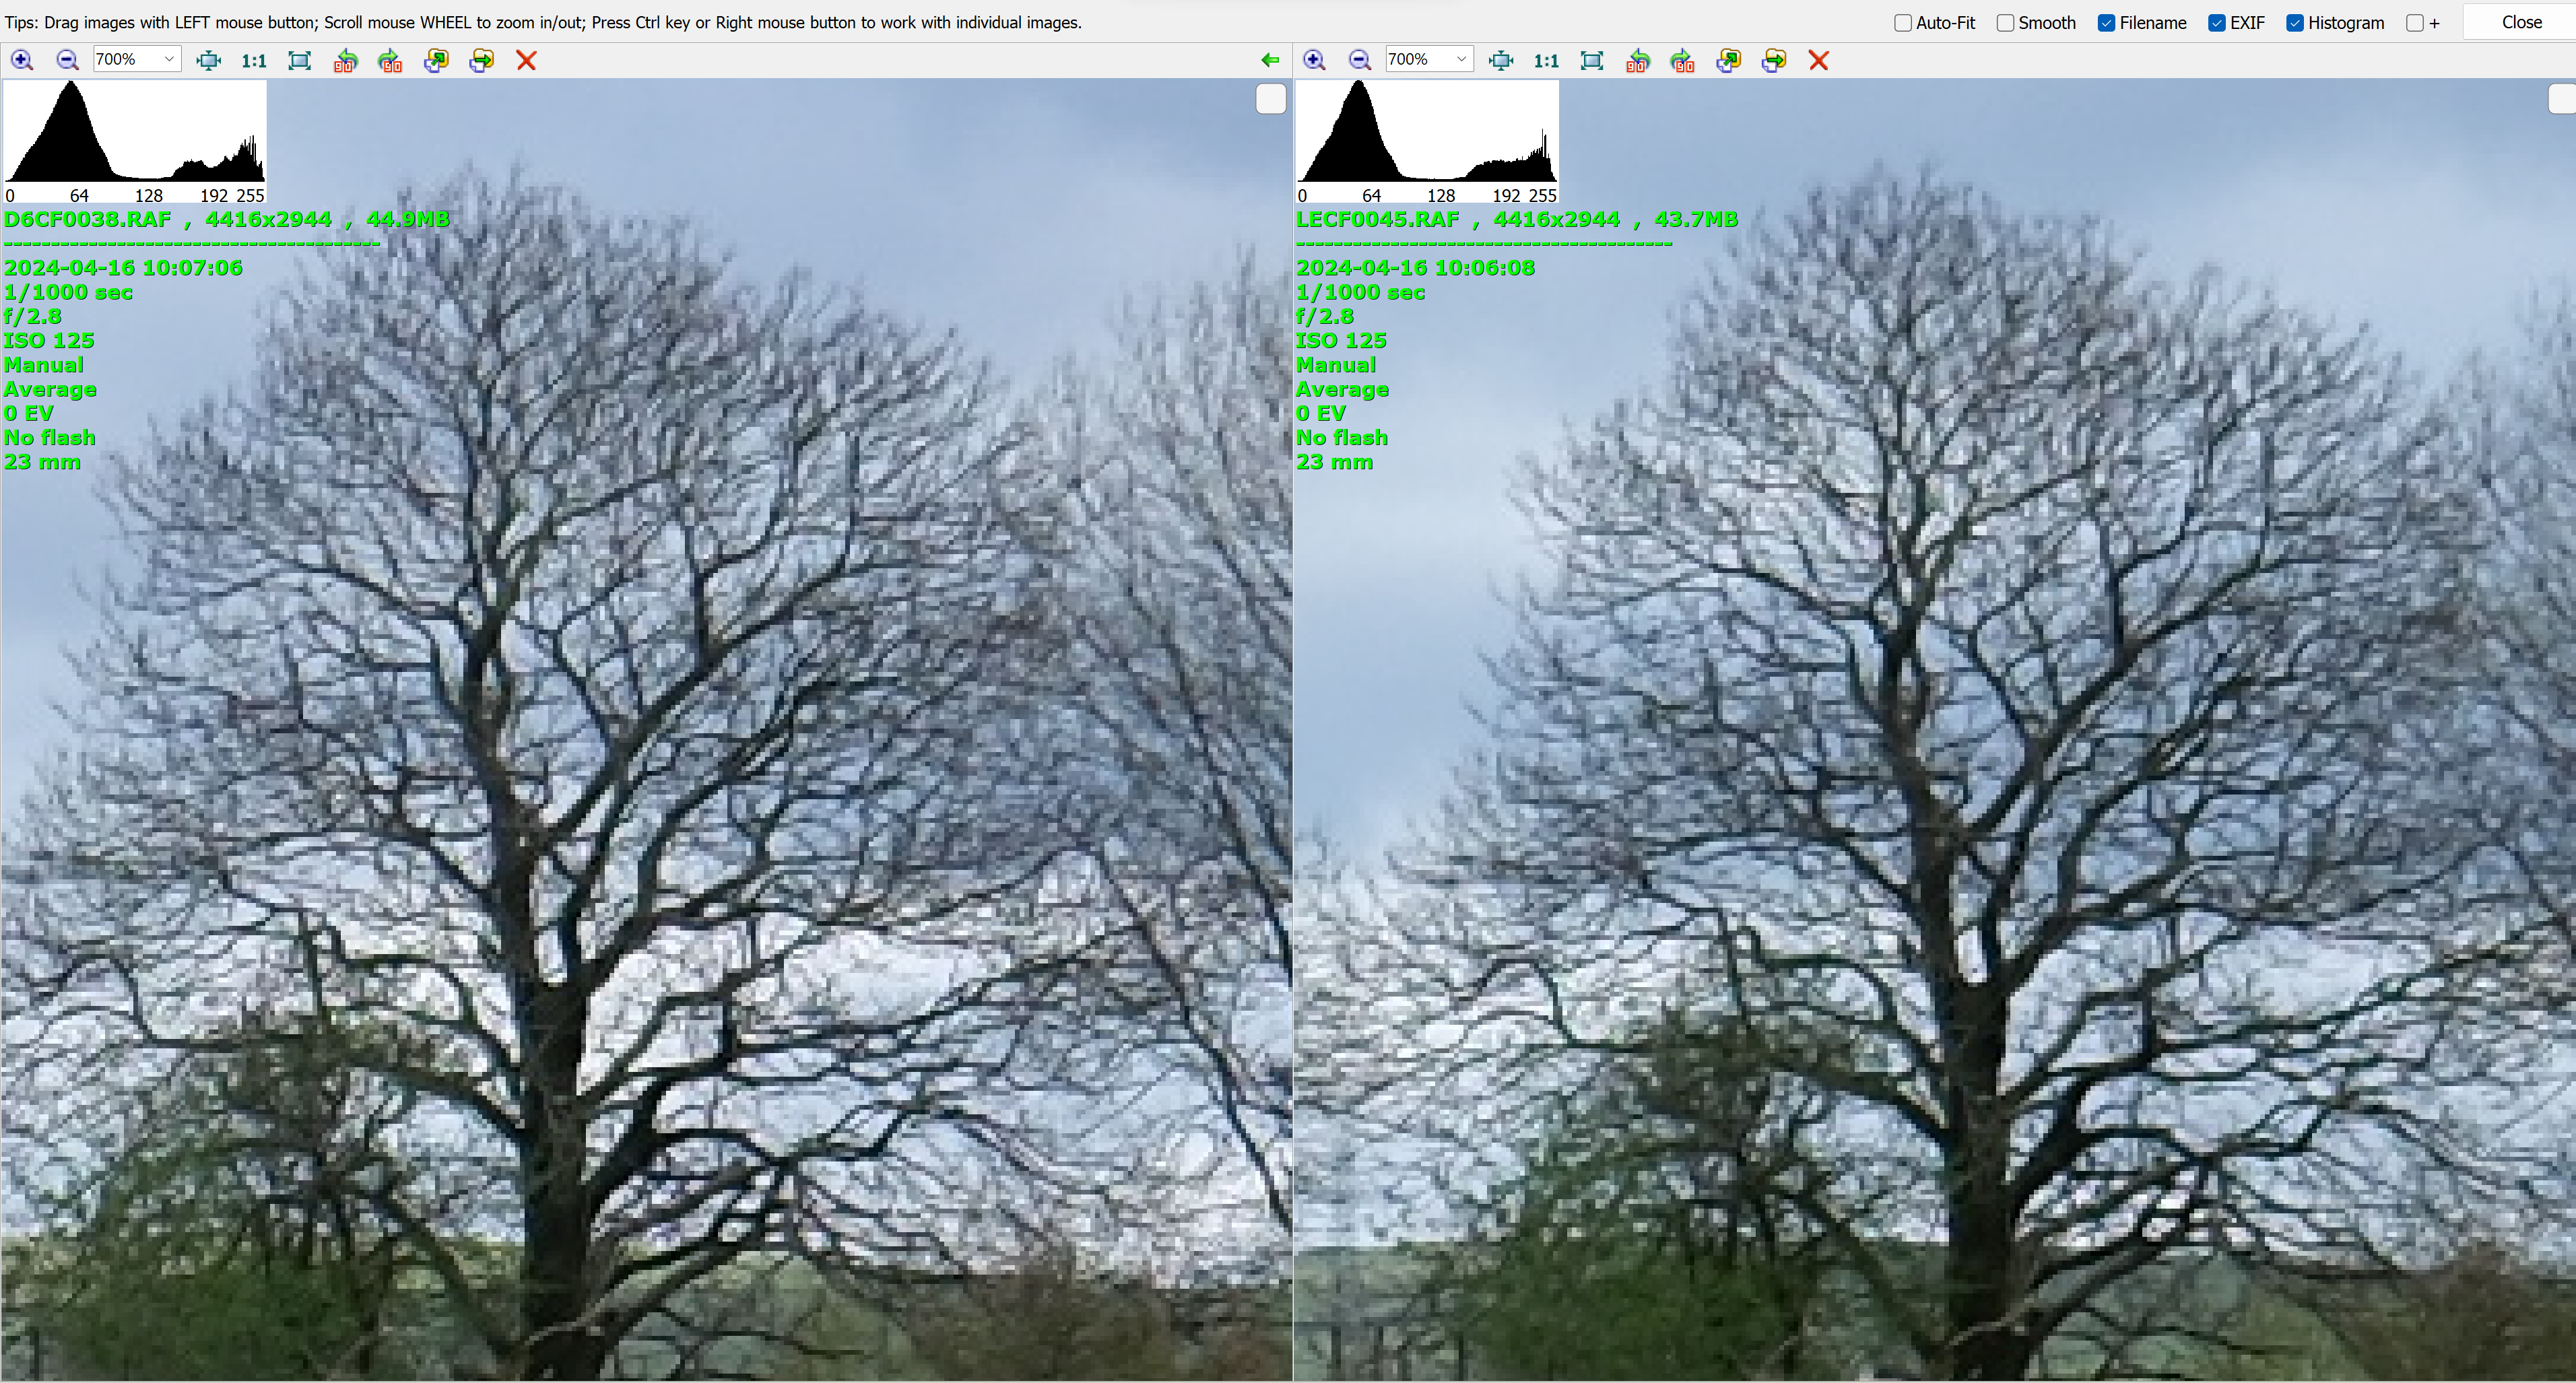Click the Close button
The image size is (2576, 1383).
pos(2520,22)
